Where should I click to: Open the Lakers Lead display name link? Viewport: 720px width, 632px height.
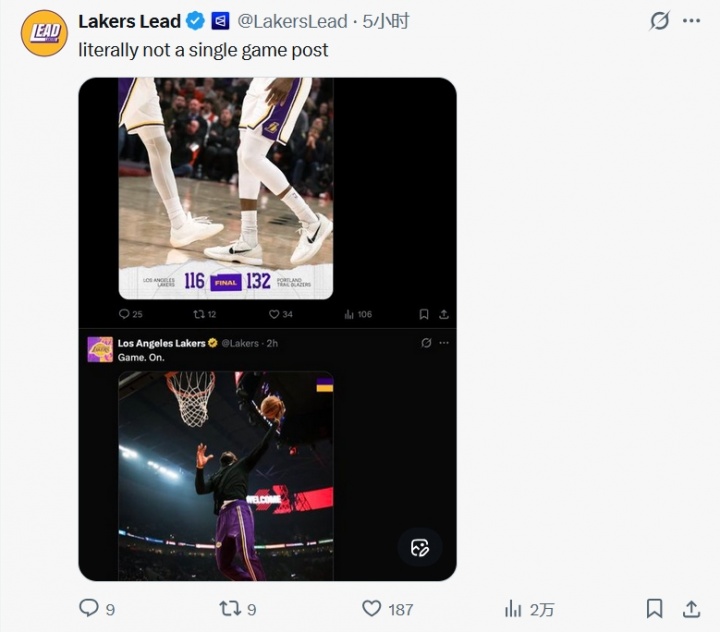click(x=130, y=21)
